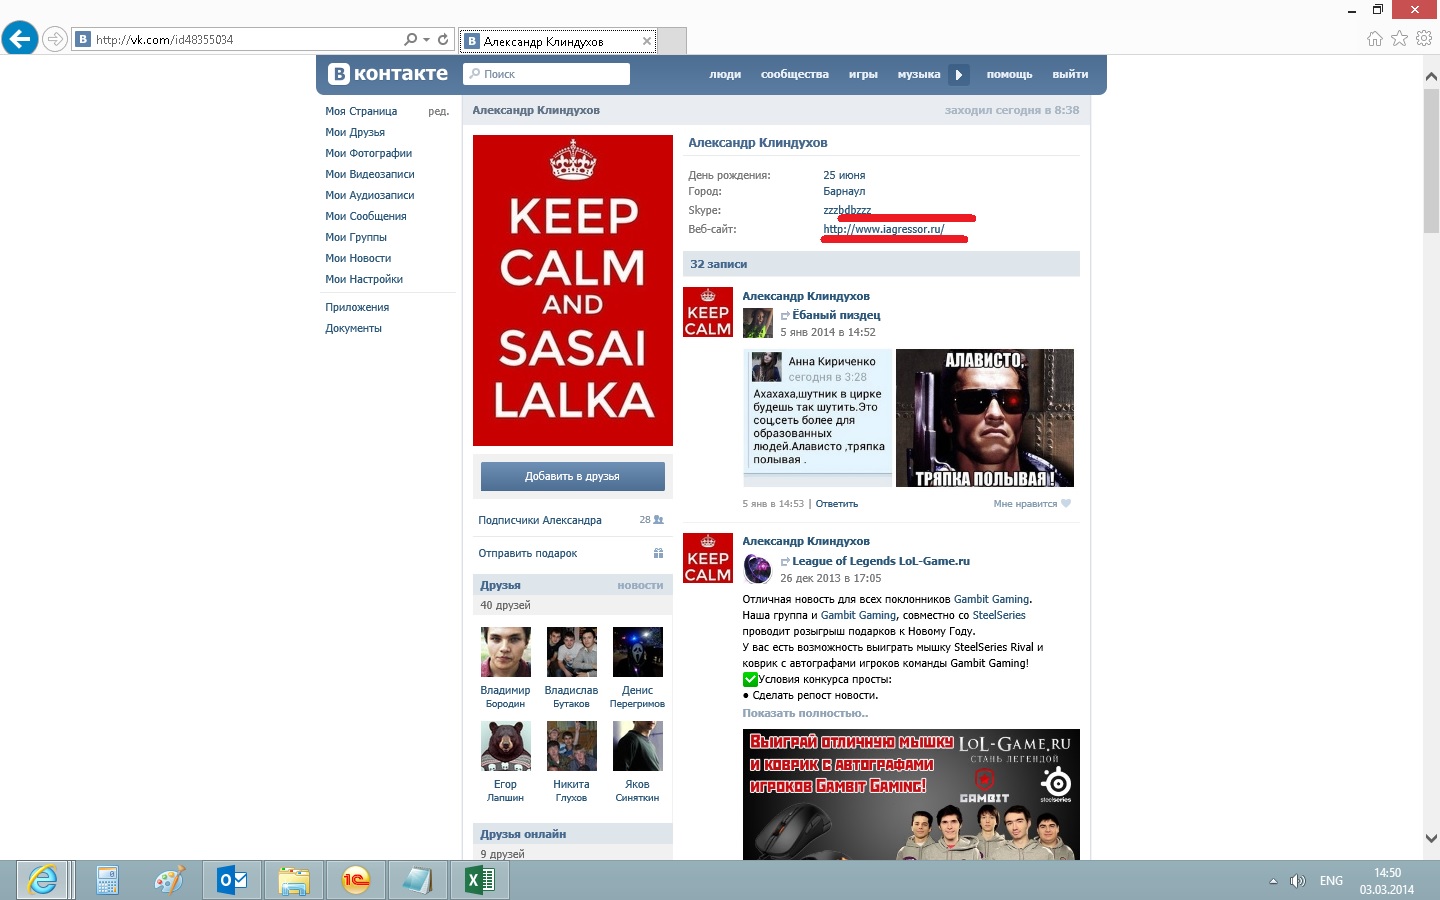Open Мои Фотографии in the sidebar
This screenshot has height=900, width=1440.
[368, 153]
